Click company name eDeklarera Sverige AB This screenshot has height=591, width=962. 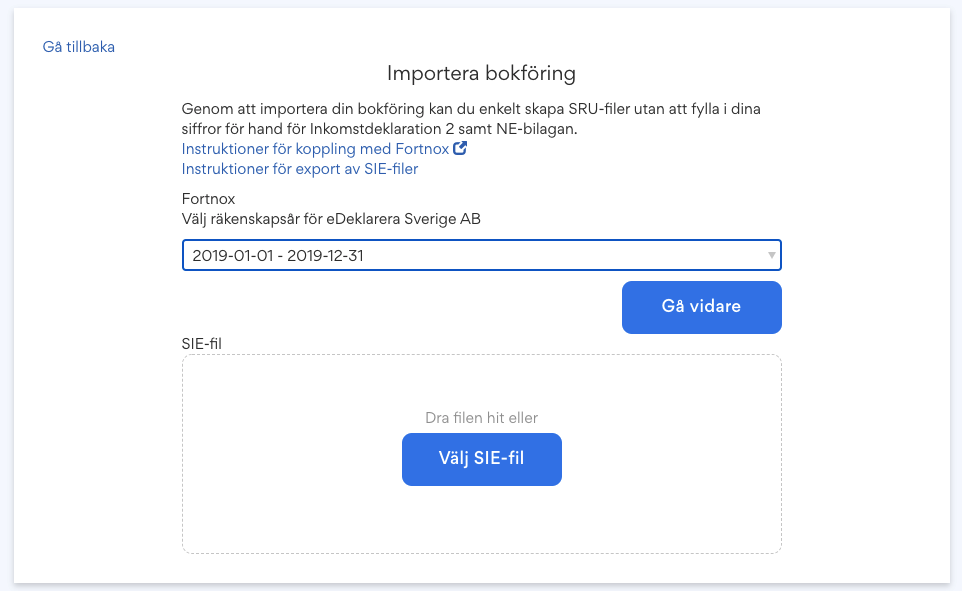[404, 219]
